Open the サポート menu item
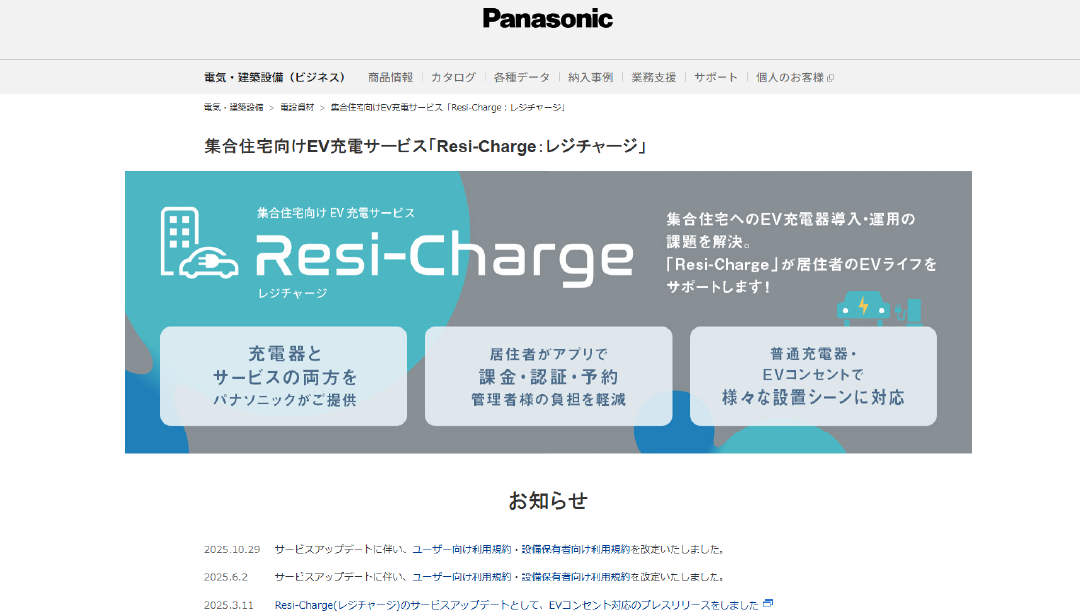Viewport: 1080px width, 611px height. pos(716,76)
